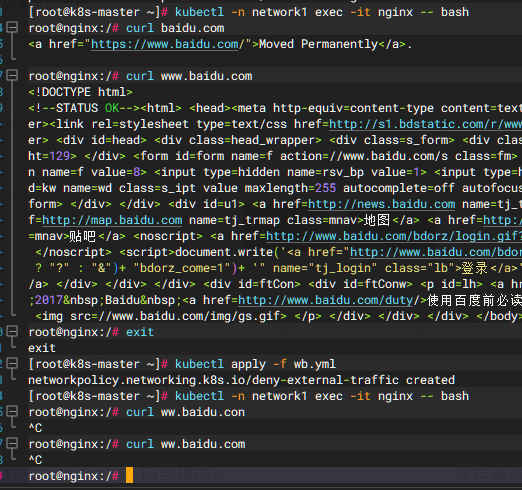
Task: Click 'name=rsv_bp value=1' text
Action: 353,172
